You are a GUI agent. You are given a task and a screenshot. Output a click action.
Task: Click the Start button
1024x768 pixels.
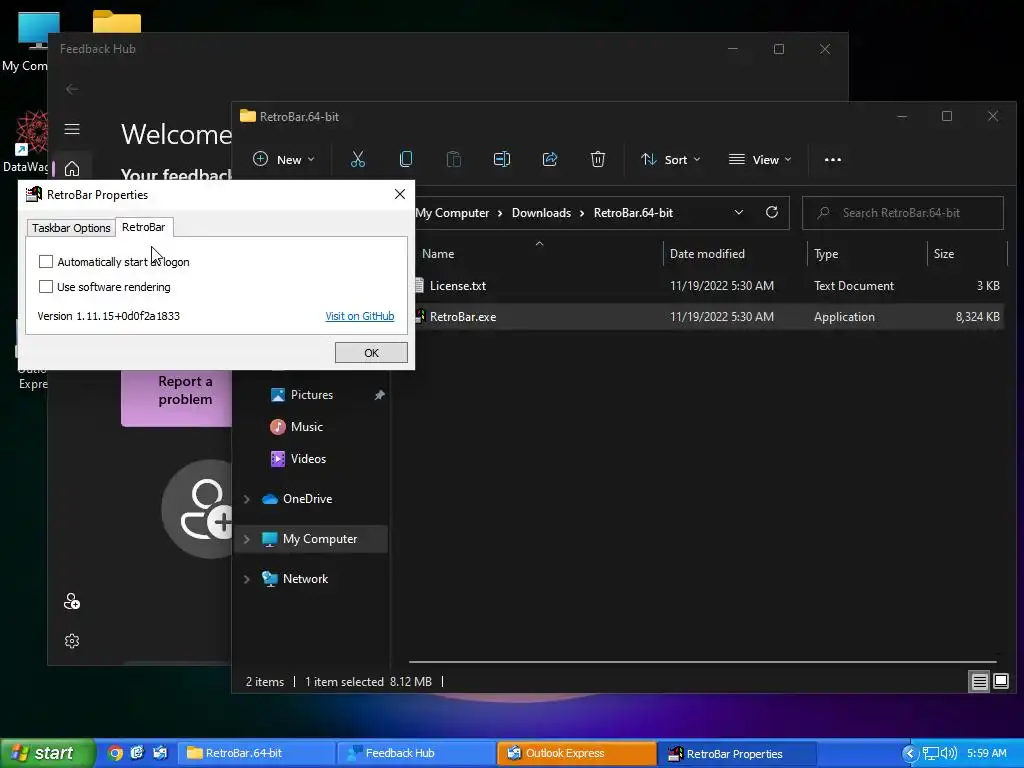[46, 753]
